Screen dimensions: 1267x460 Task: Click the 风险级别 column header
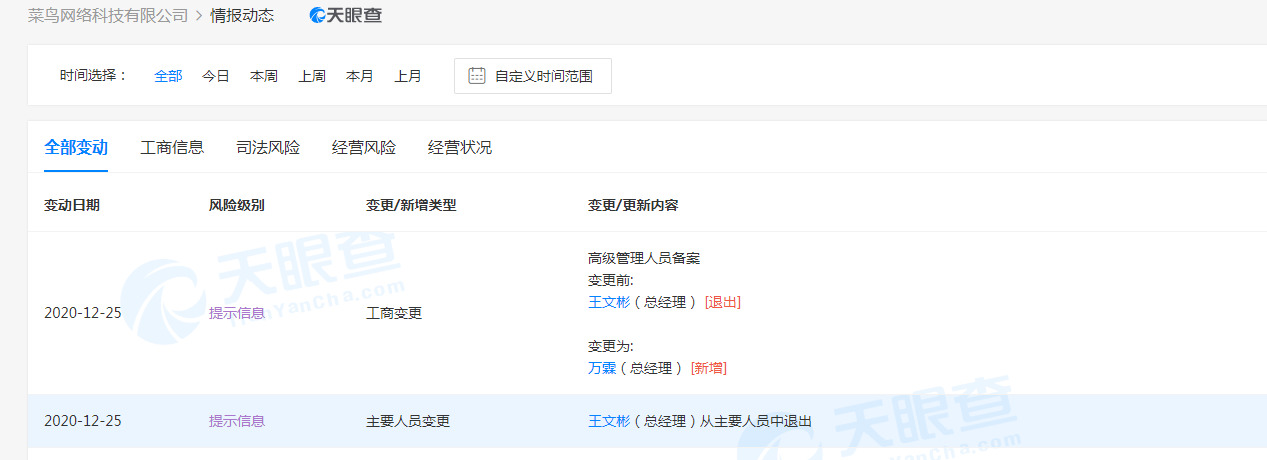click(x=237, y=205)
